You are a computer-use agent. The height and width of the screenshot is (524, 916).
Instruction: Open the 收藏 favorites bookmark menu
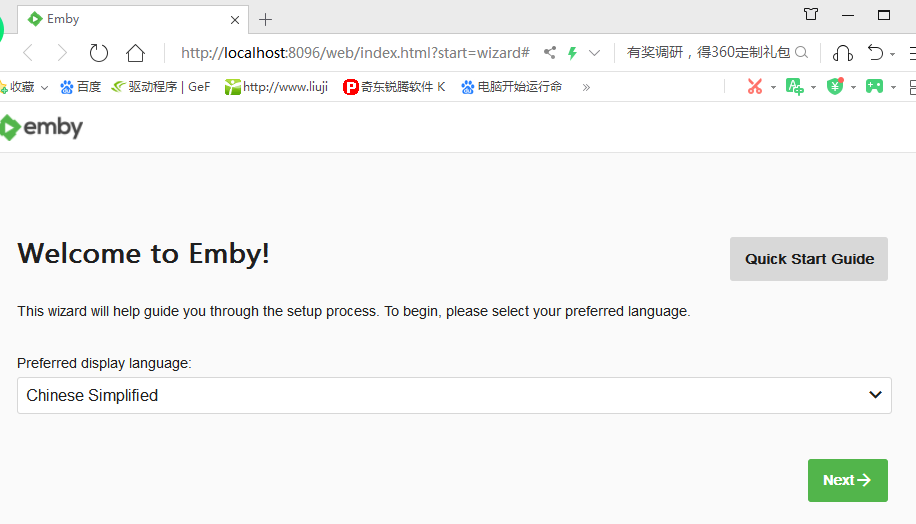click(24, 87)
